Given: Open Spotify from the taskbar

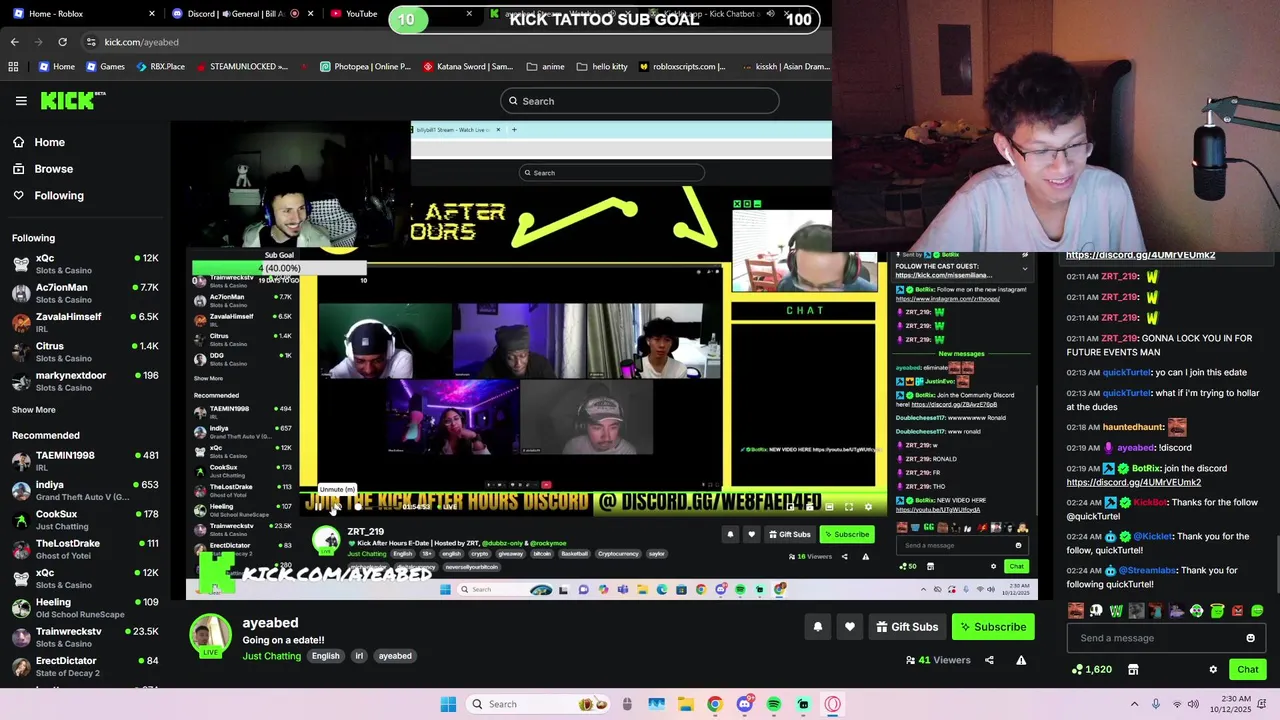Looking at the screenshot, I should pyautogui.click(x=774, y=704).
